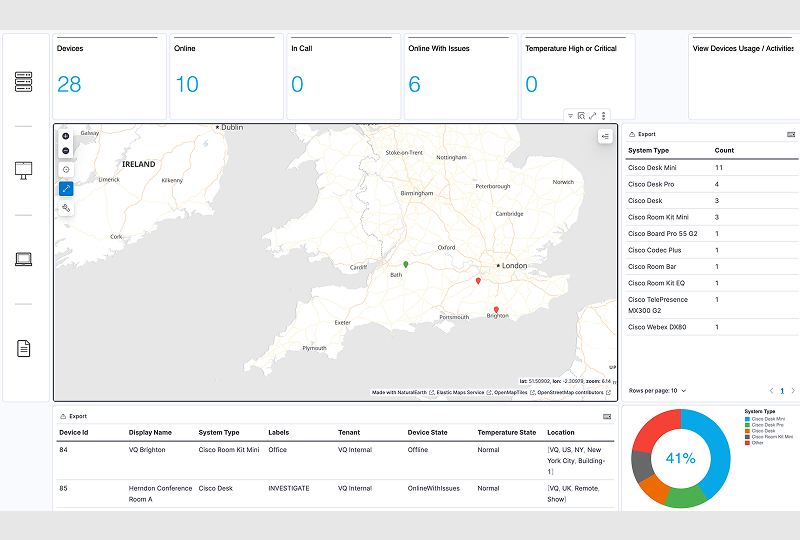Toggle the blue map measure tool
Image resolution: width=800 pixels, height=540 pixels.
(66, 189)
